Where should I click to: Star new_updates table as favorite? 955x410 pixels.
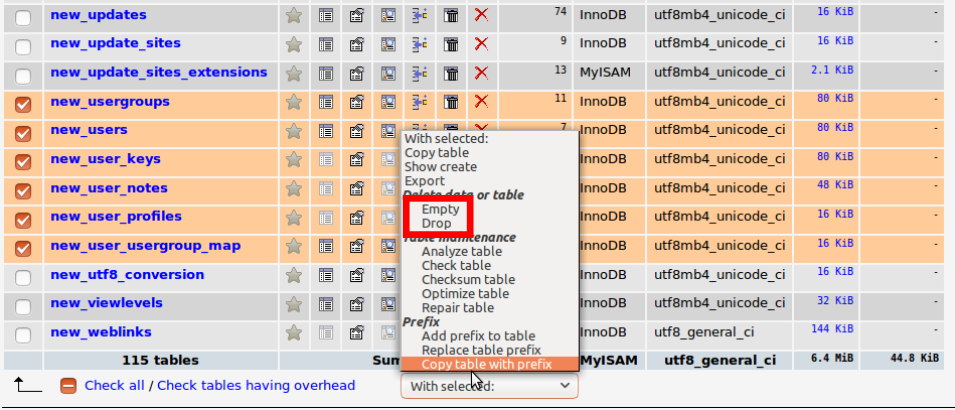coord(294,15)
